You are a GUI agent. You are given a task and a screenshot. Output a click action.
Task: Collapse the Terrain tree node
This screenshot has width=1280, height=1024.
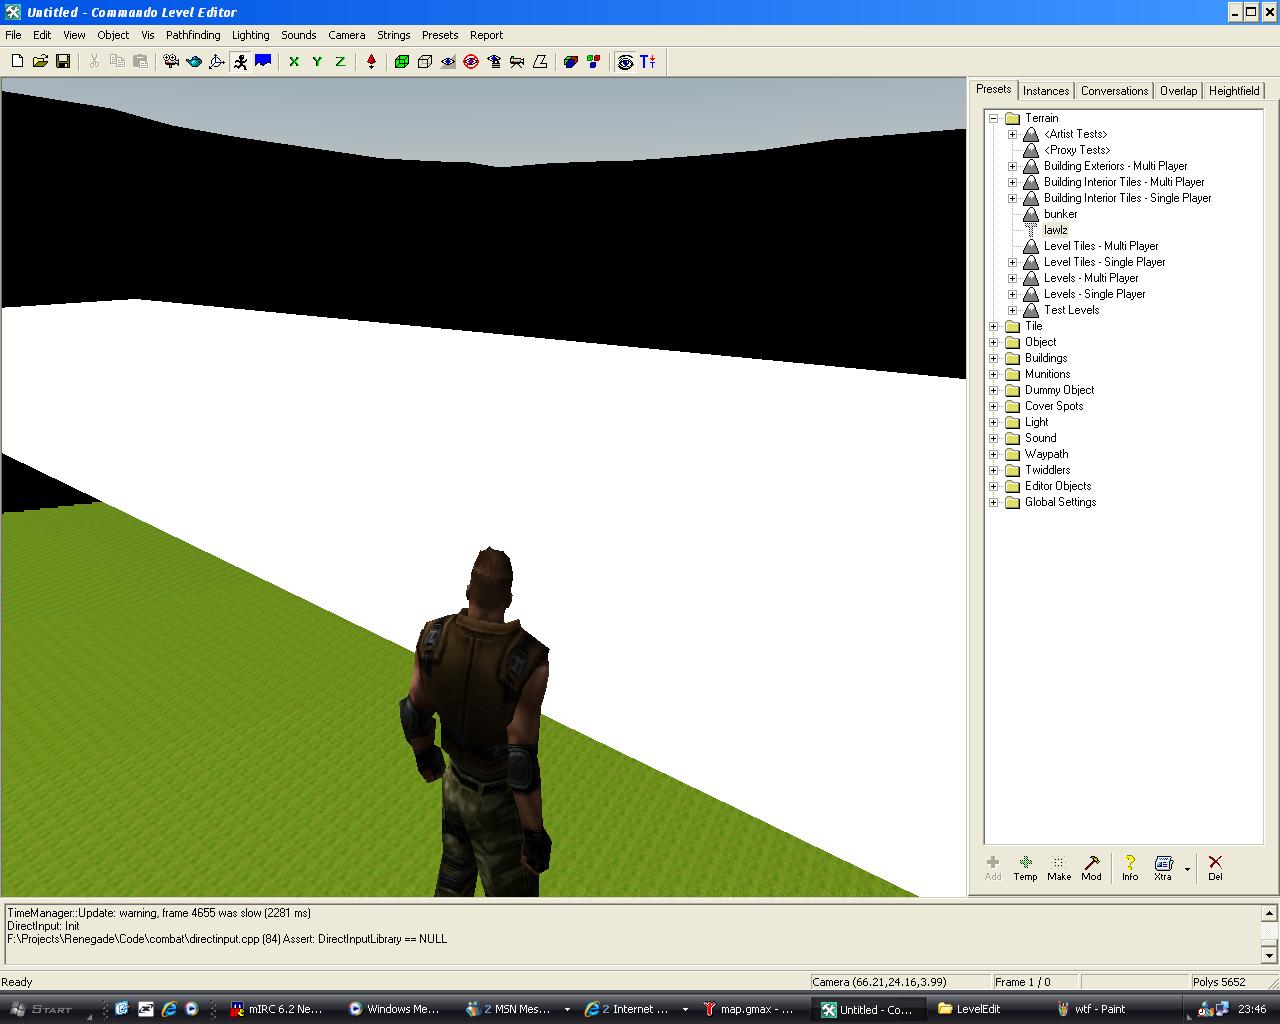[994, 118]
